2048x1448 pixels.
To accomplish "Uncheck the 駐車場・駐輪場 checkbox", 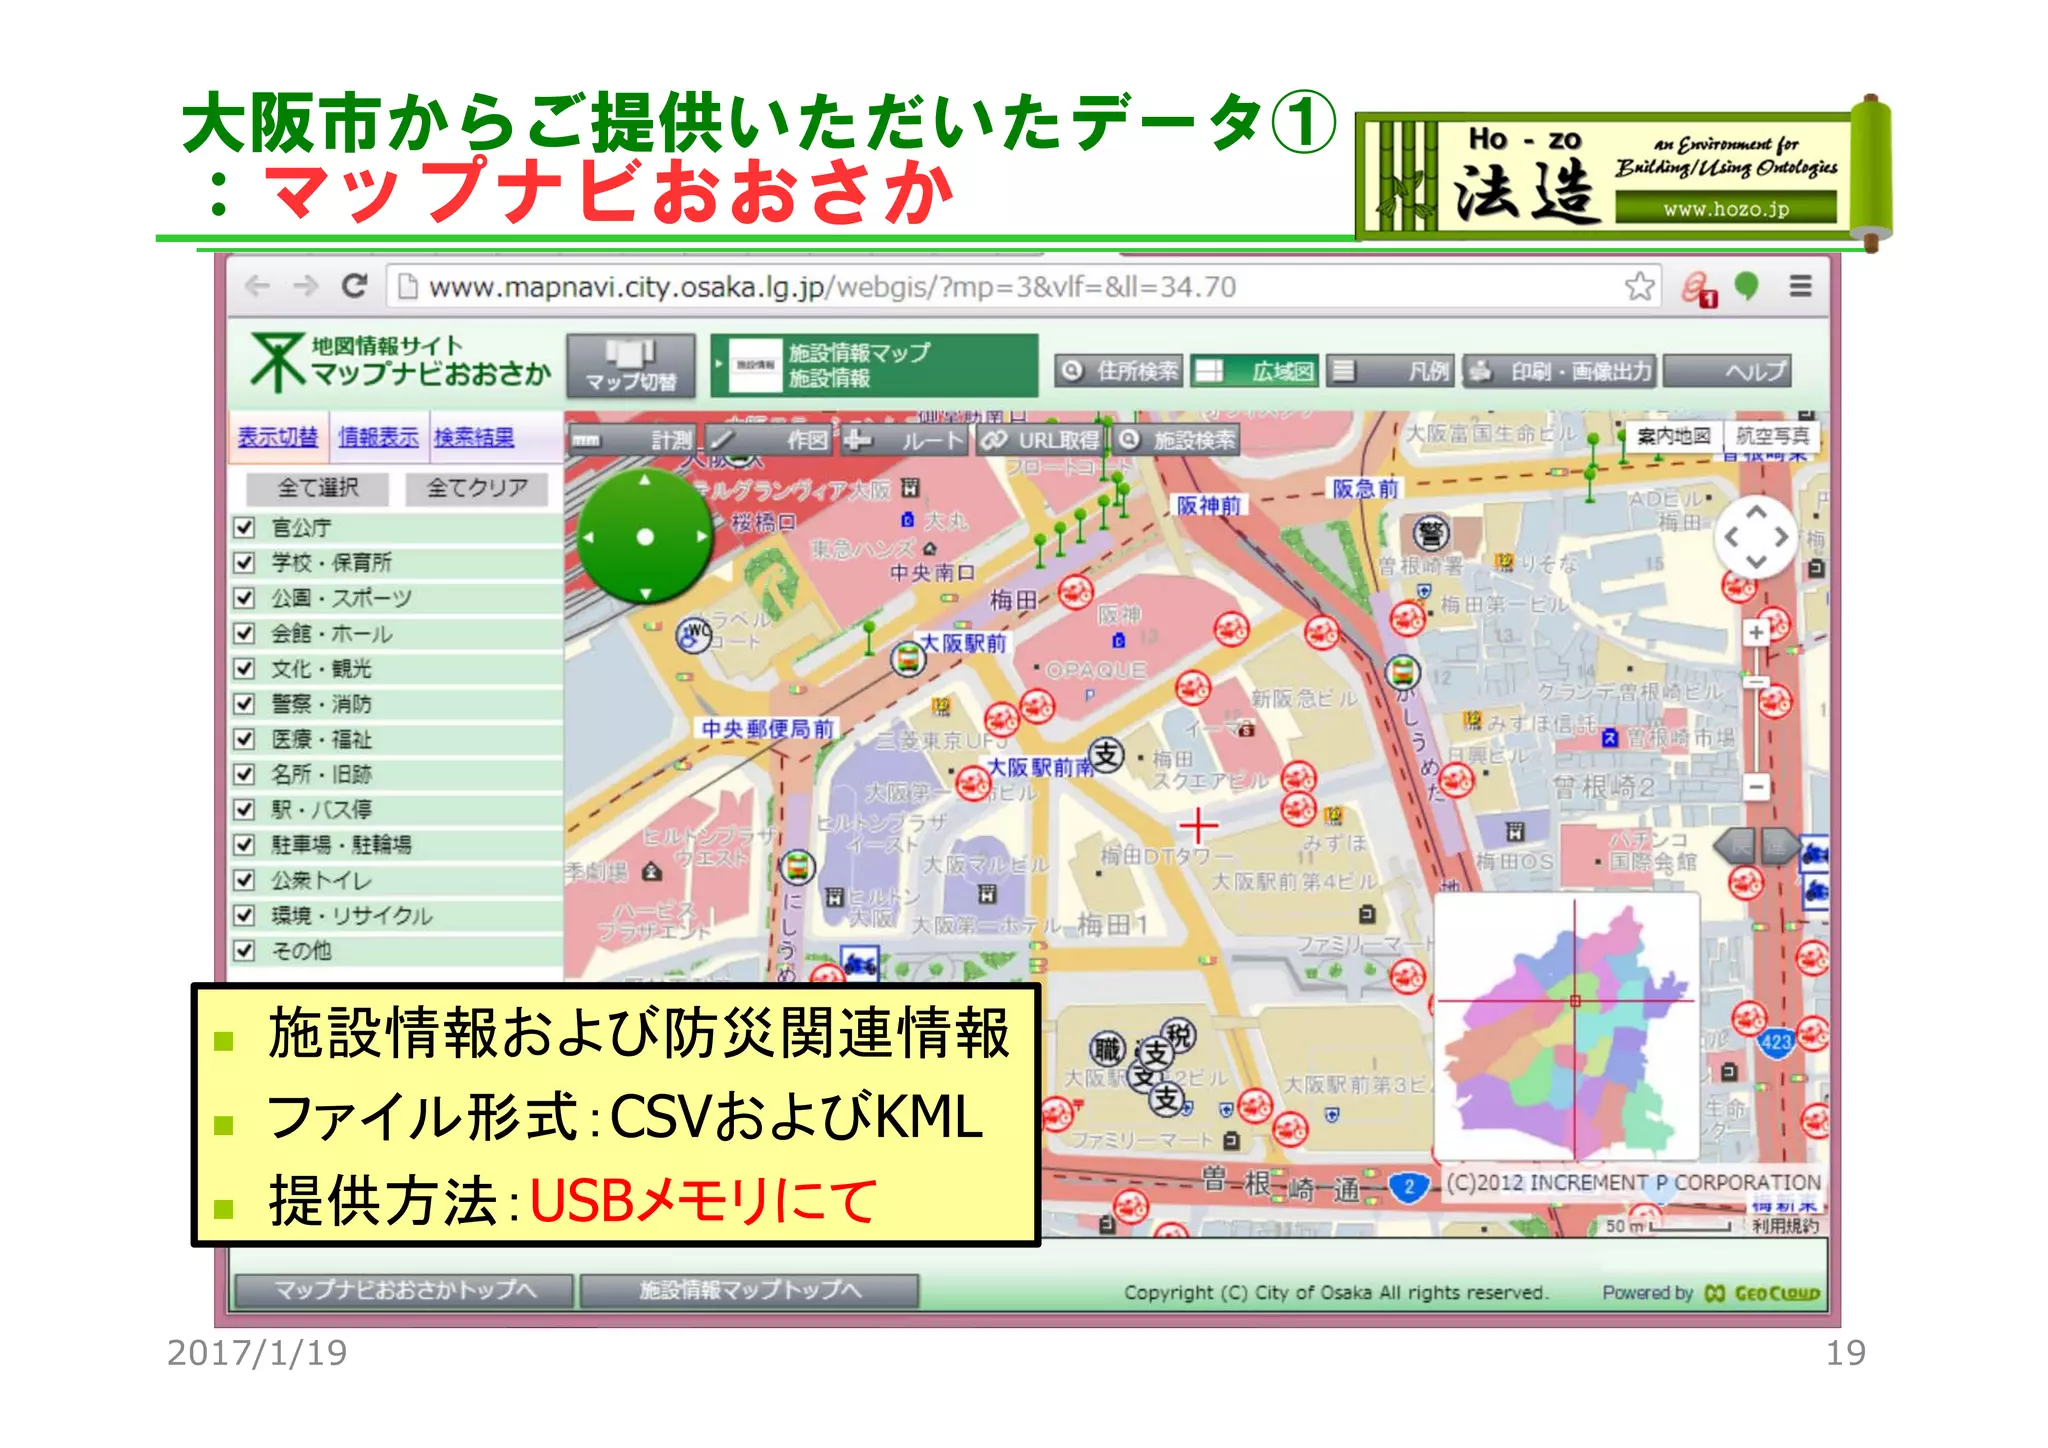I will click(244, 844).
